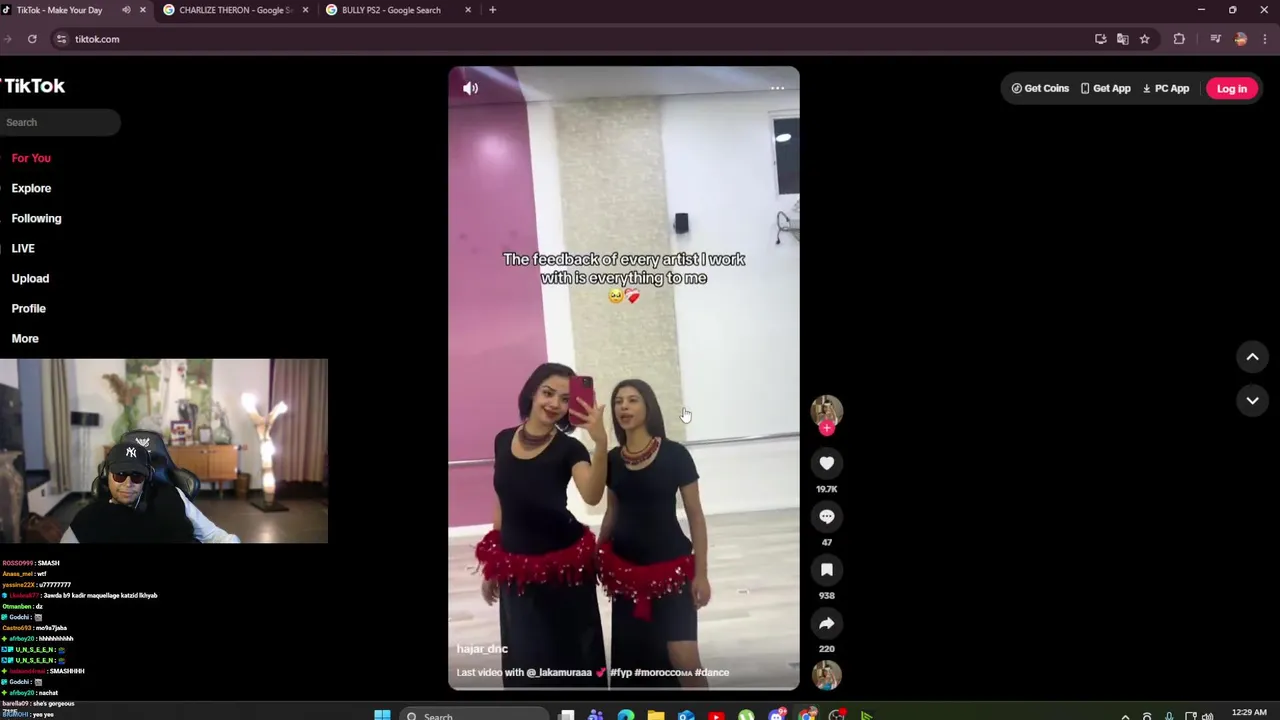This screenshot has height=720, width=1280.
Task: Click the Windows taskbar search box
Action: pos(475,715)
